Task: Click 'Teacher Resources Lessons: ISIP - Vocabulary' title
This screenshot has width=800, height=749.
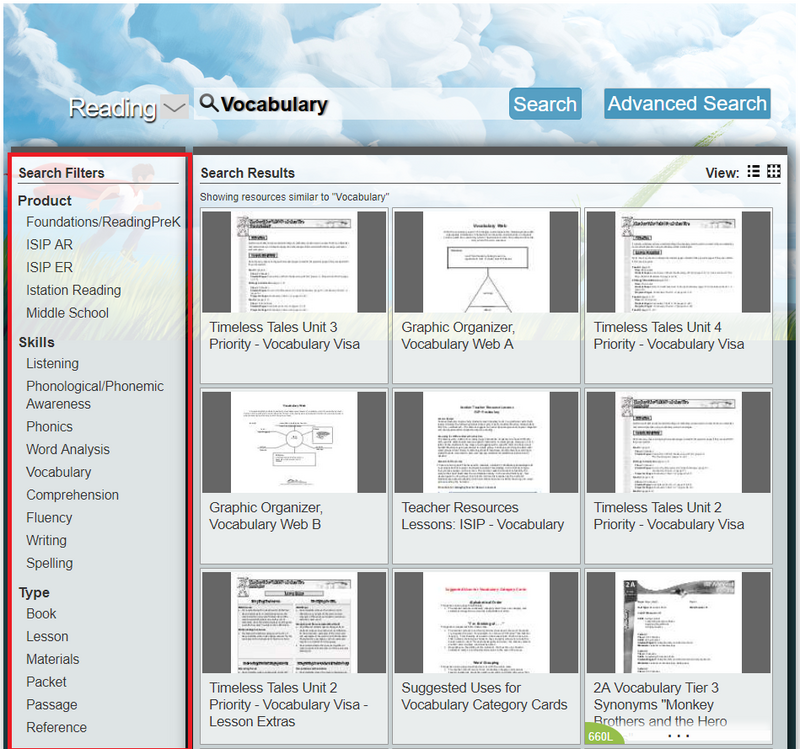Action: [x=483, y=516]
